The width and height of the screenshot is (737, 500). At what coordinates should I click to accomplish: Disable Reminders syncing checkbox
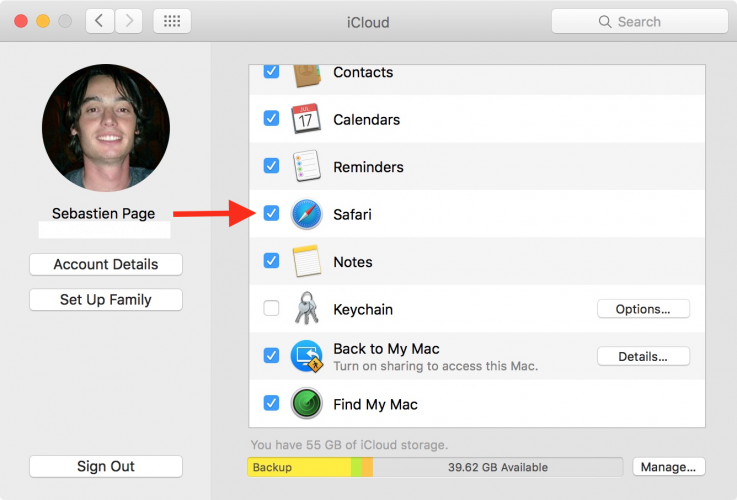[271, 165]
